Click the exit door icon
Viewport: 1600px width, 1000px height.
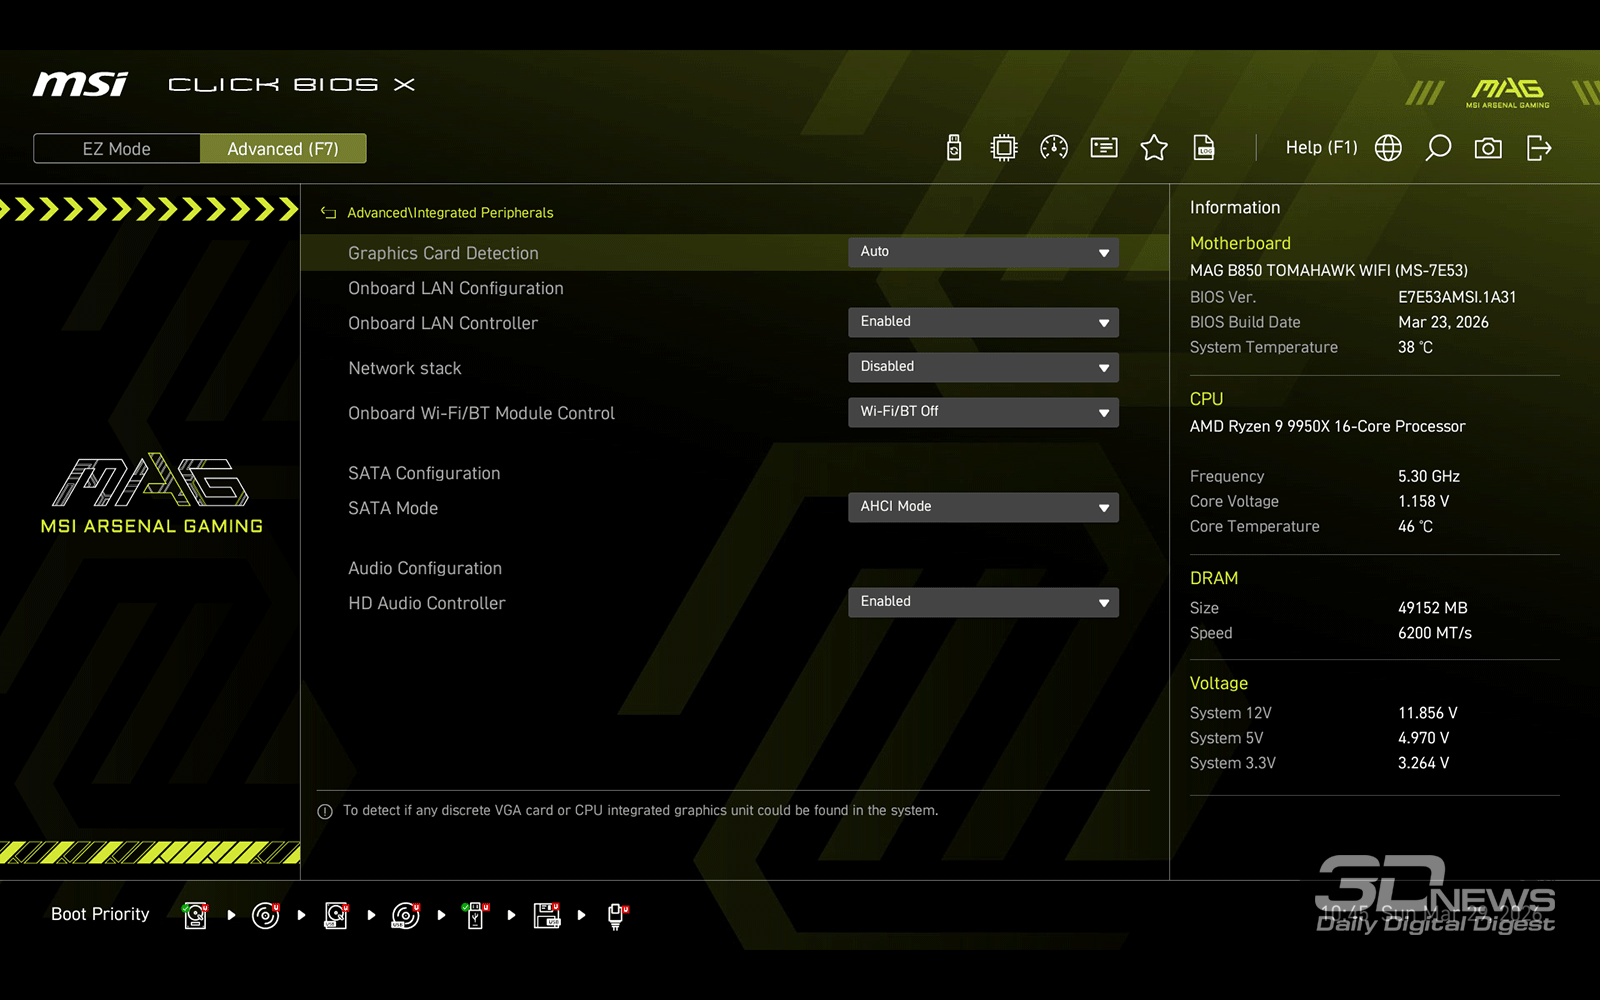tap(1539, 148)
